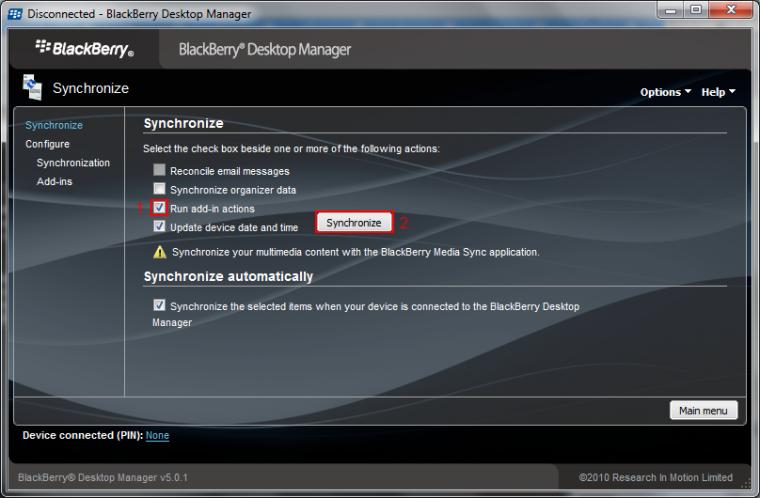The width and height of the screenshot is (760, 498).
Task: Click the title bar BlackBerry app icon
Action: (15, 14)
